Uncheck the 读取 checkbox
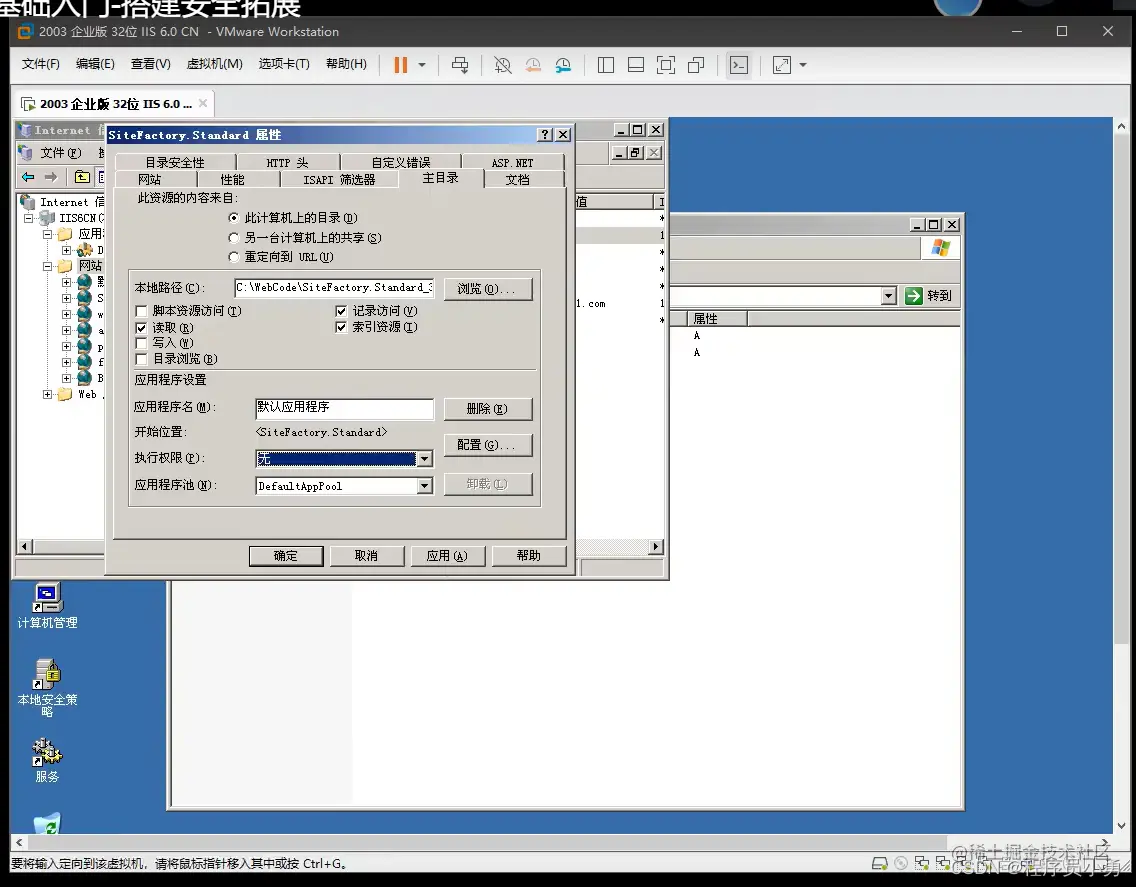The width and height of the screenshot is (1136, 887). click(x=141, y=328)
